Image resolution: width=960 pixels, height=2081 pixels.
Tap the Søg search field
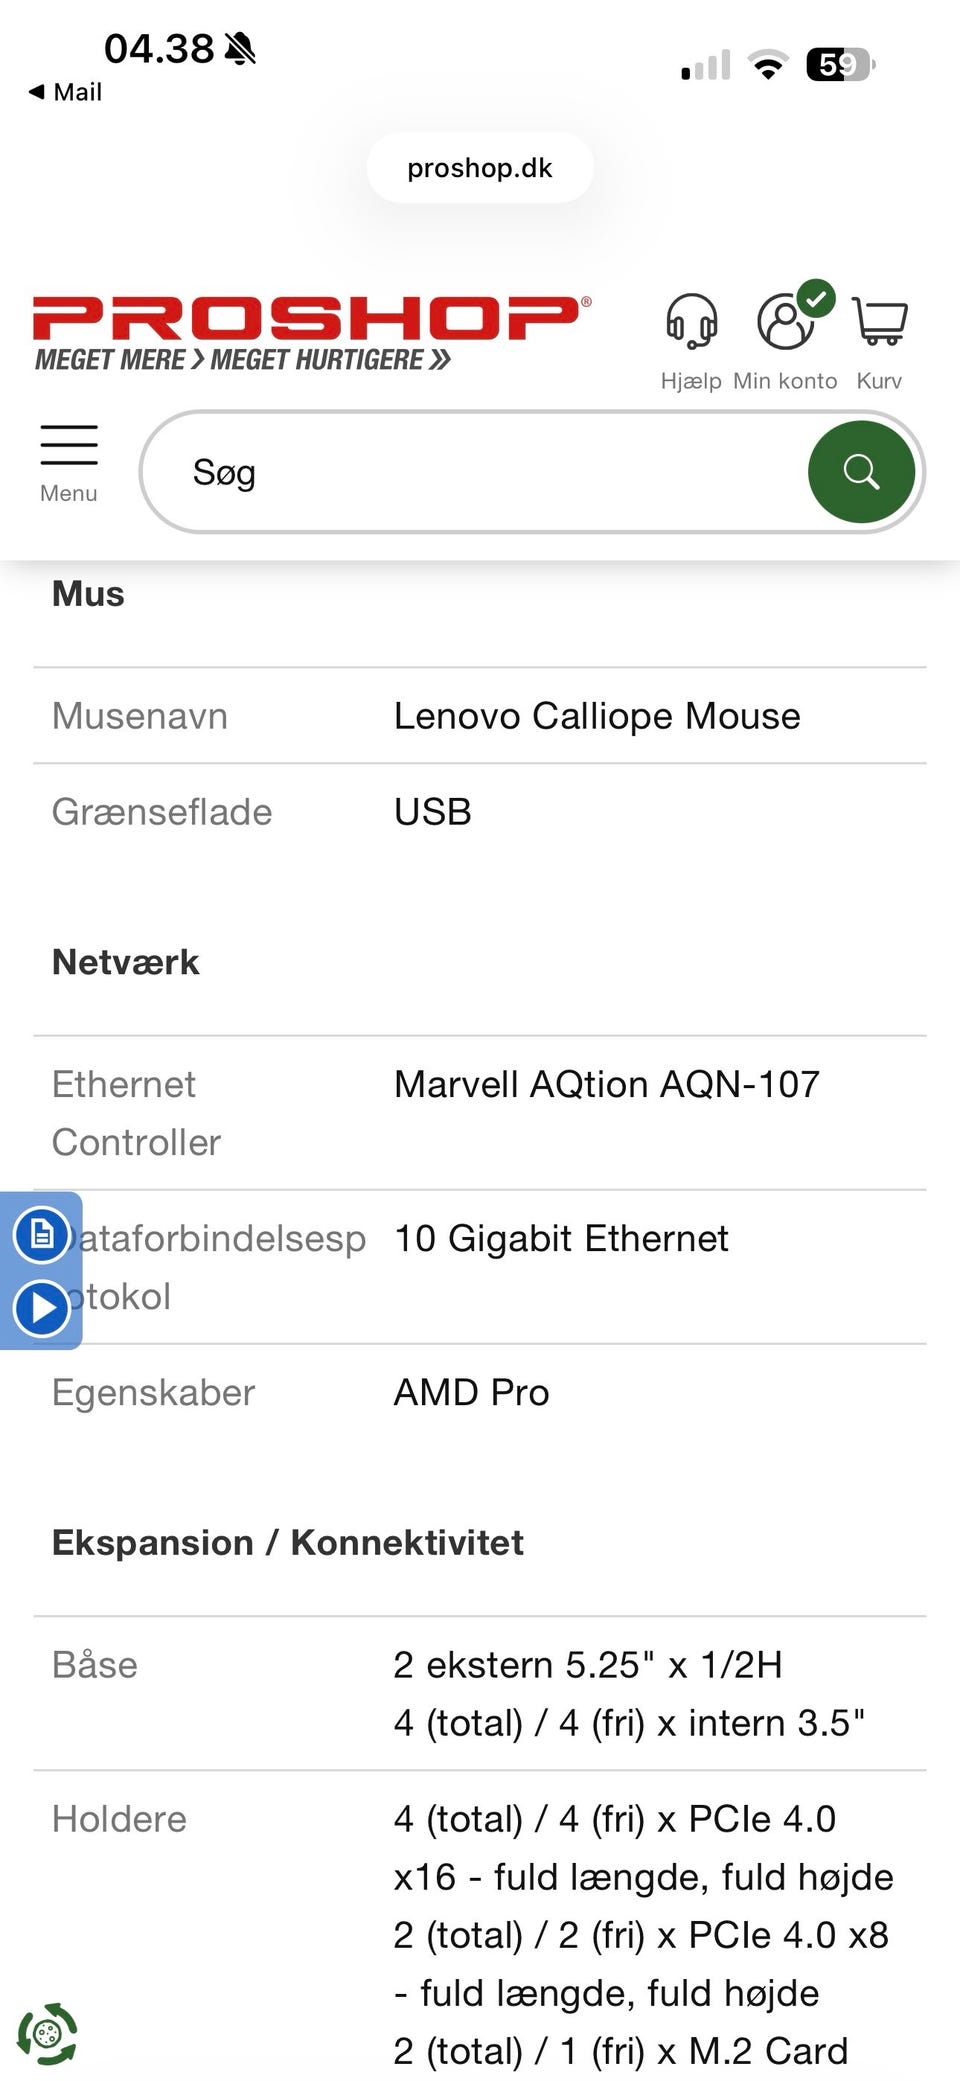click(480, 472)
